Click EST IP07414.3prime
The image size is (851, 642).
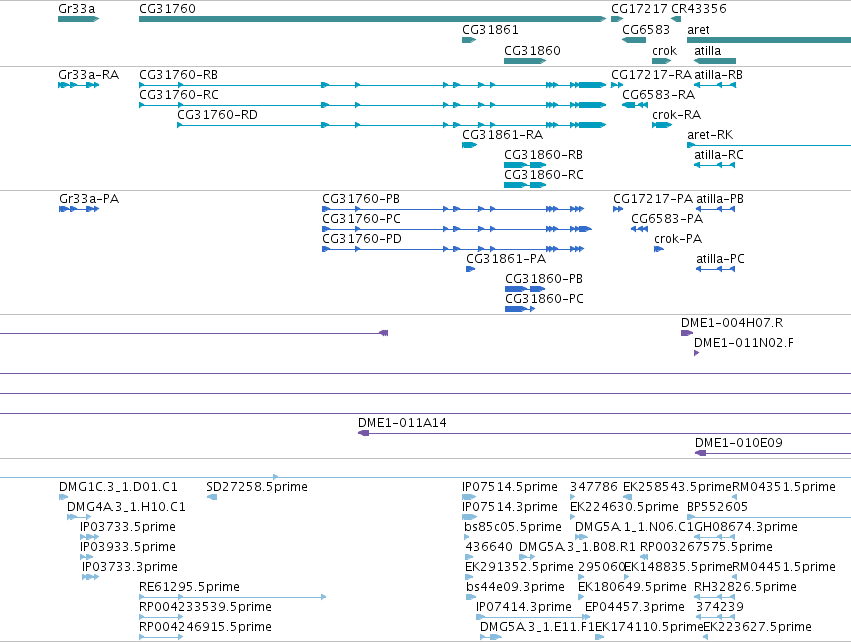(x=524, y=607)
